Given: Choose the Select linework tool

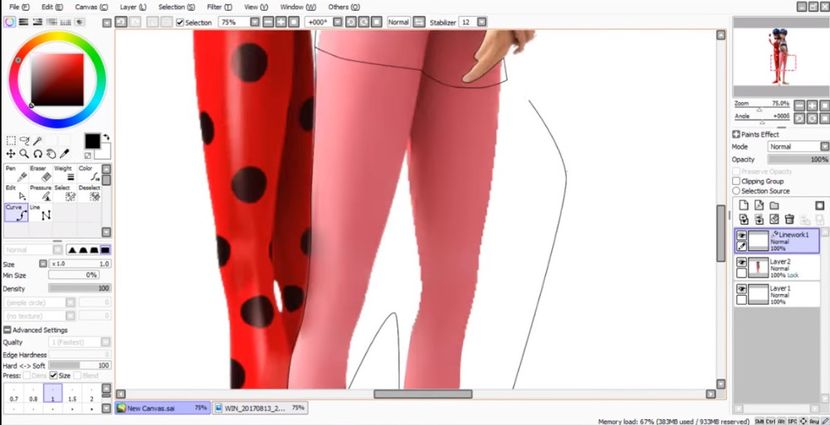Looking at the screenshot, I should (65, 193).
